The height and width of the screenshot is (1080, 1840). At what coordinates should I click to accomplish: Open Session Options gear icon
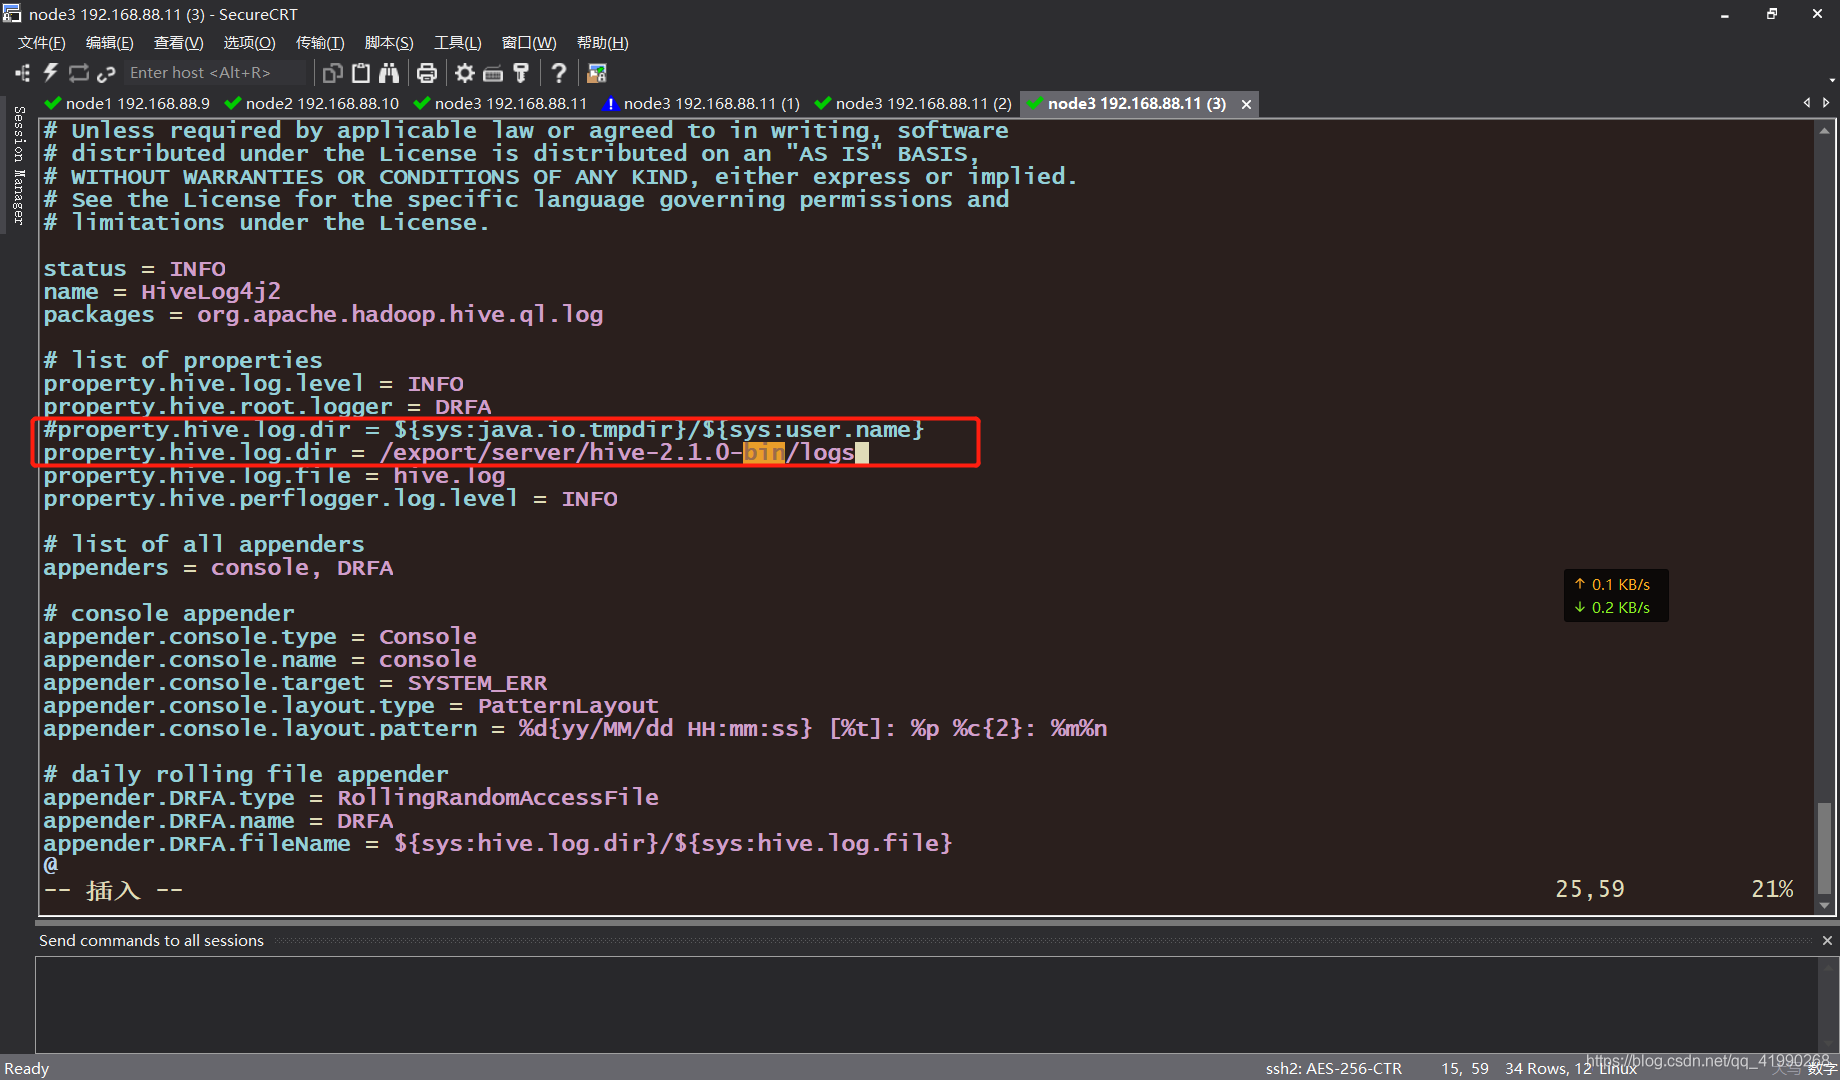[465, 72]
